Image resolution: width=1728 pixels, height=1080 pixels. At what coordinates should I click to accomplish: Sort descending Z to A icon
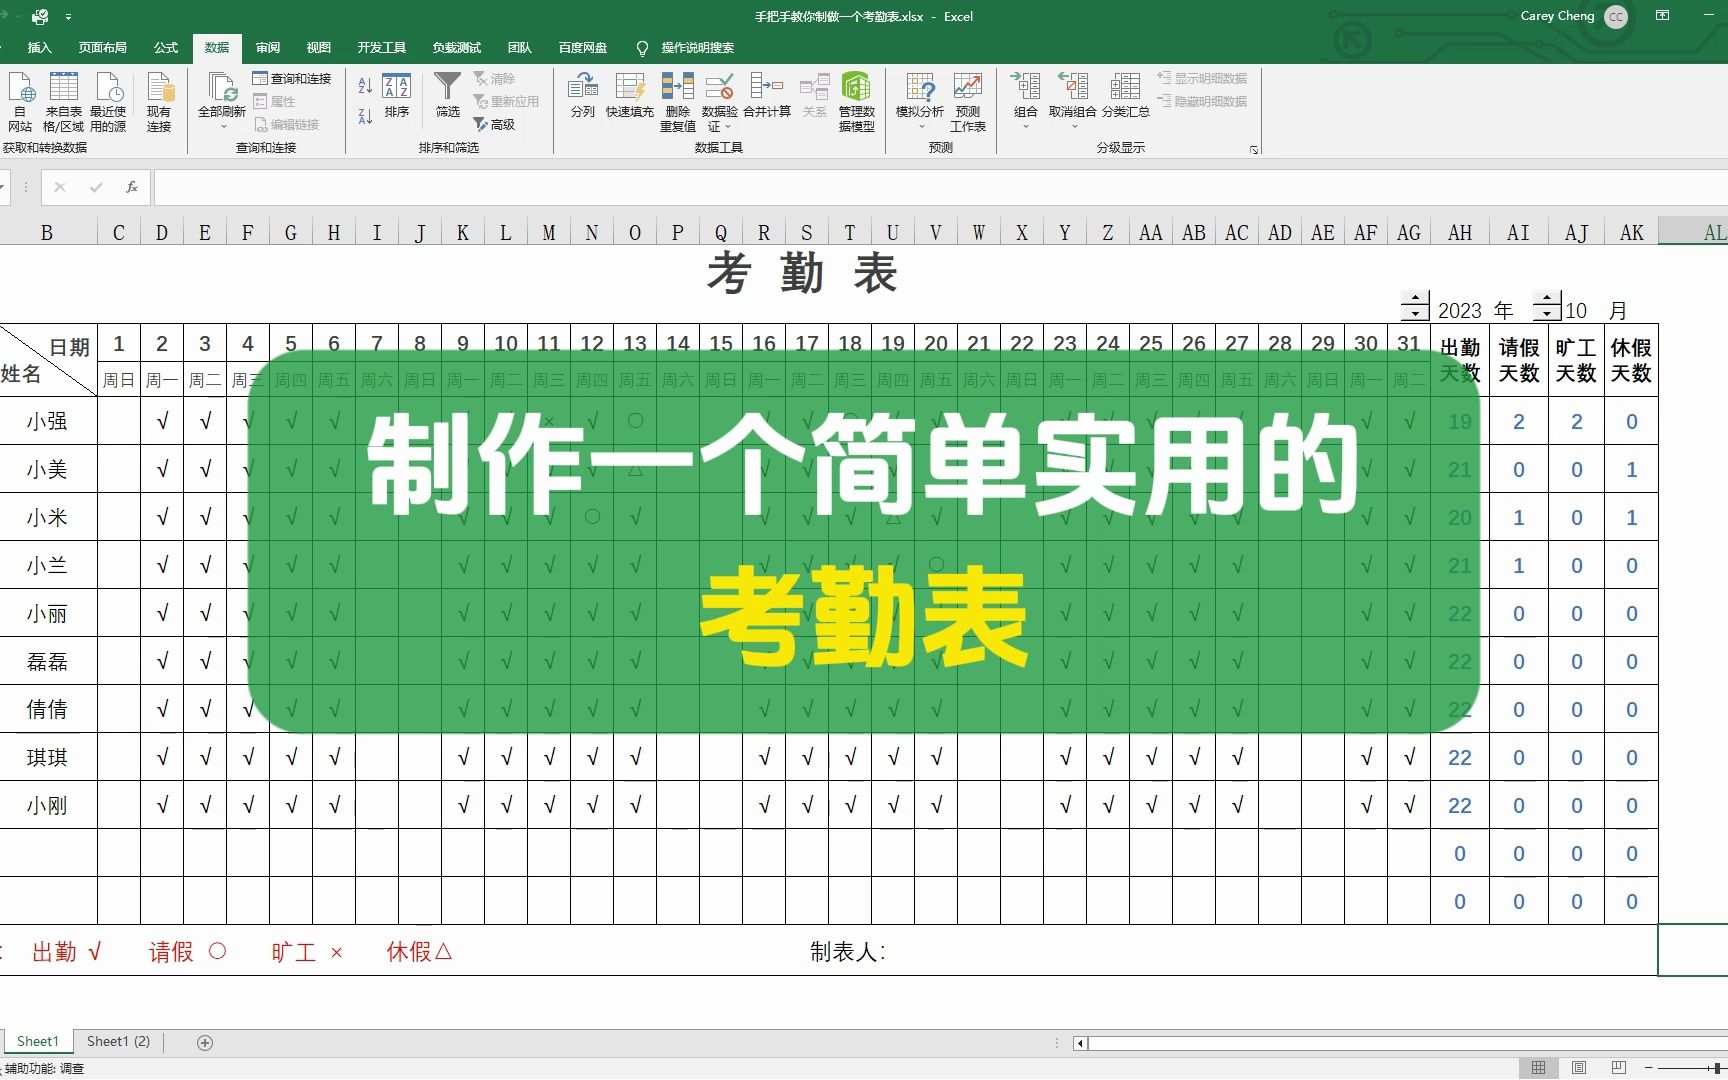pyautogui.click(x=365, y=117)
